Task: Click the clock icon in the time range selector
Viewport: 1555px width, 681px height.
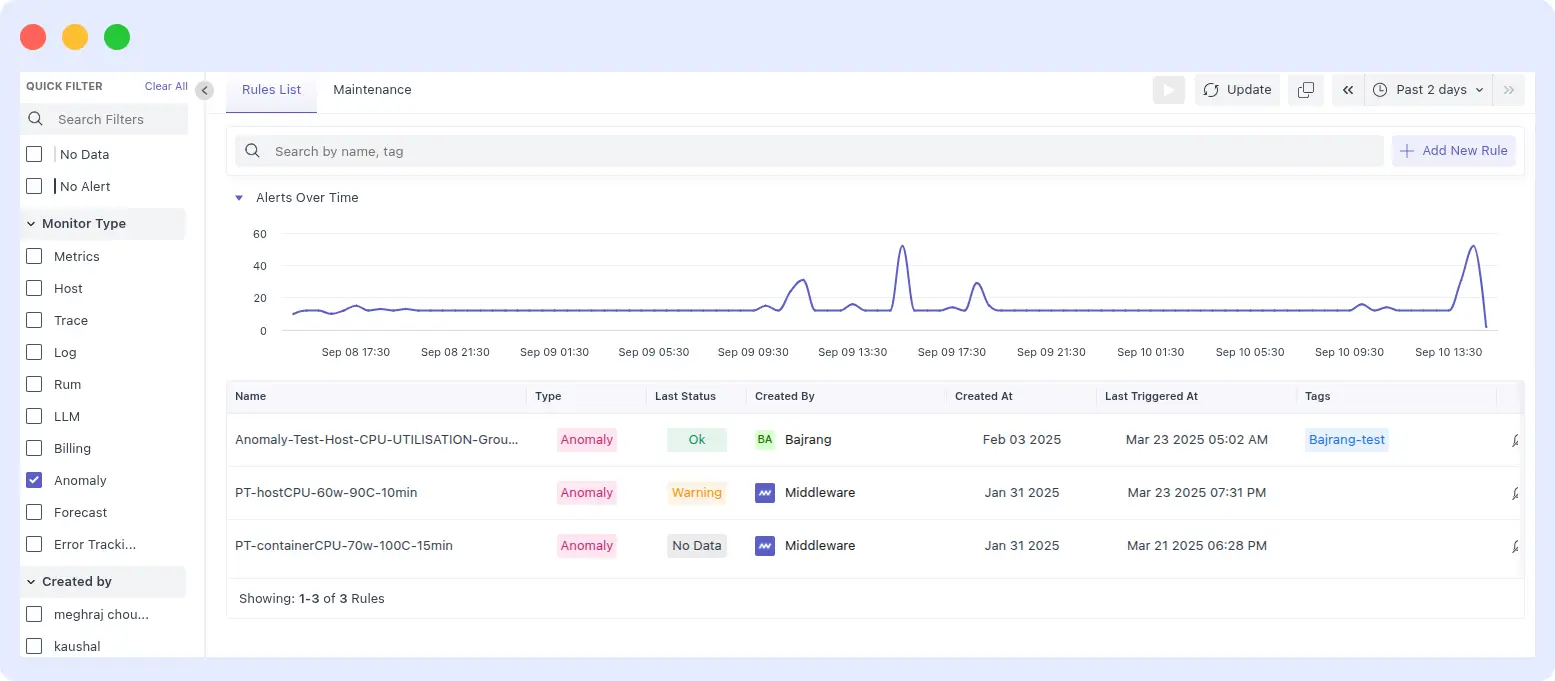Action: [x=1382, y=89]
